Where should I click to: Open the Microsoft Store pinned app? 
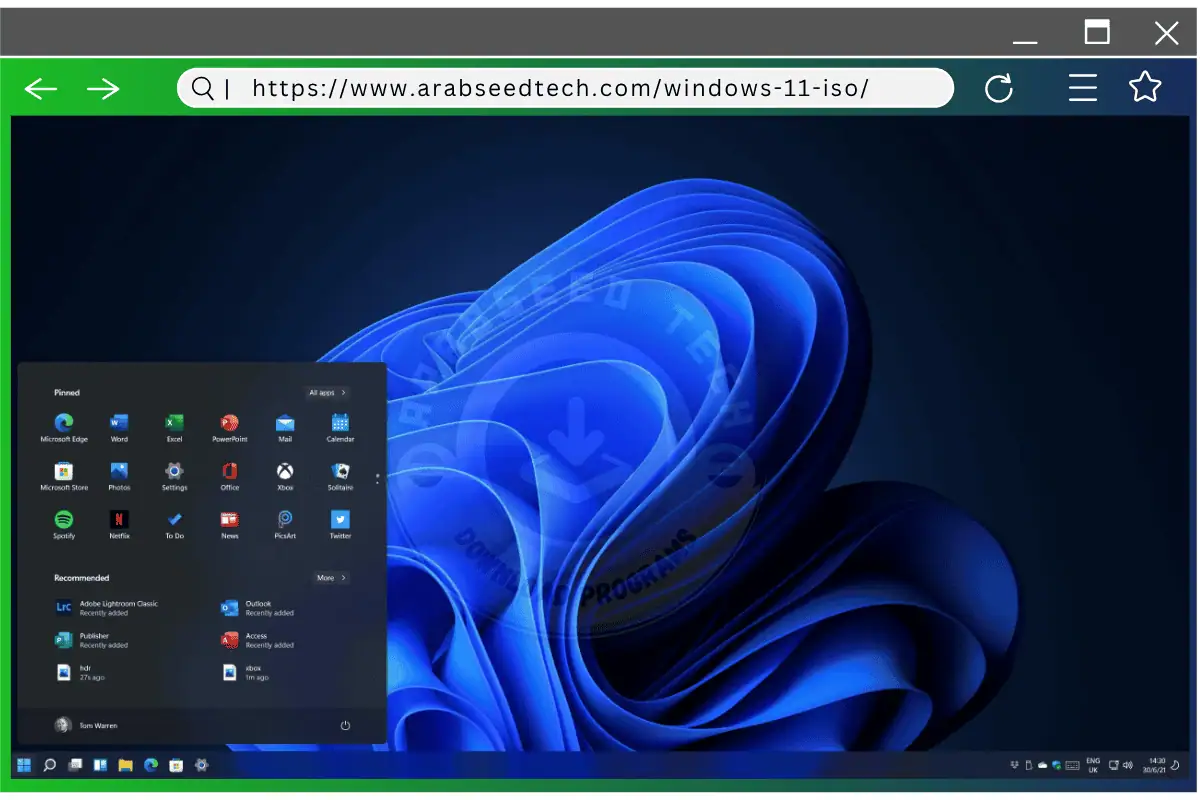pyautogui.click(x=64, y=471)
